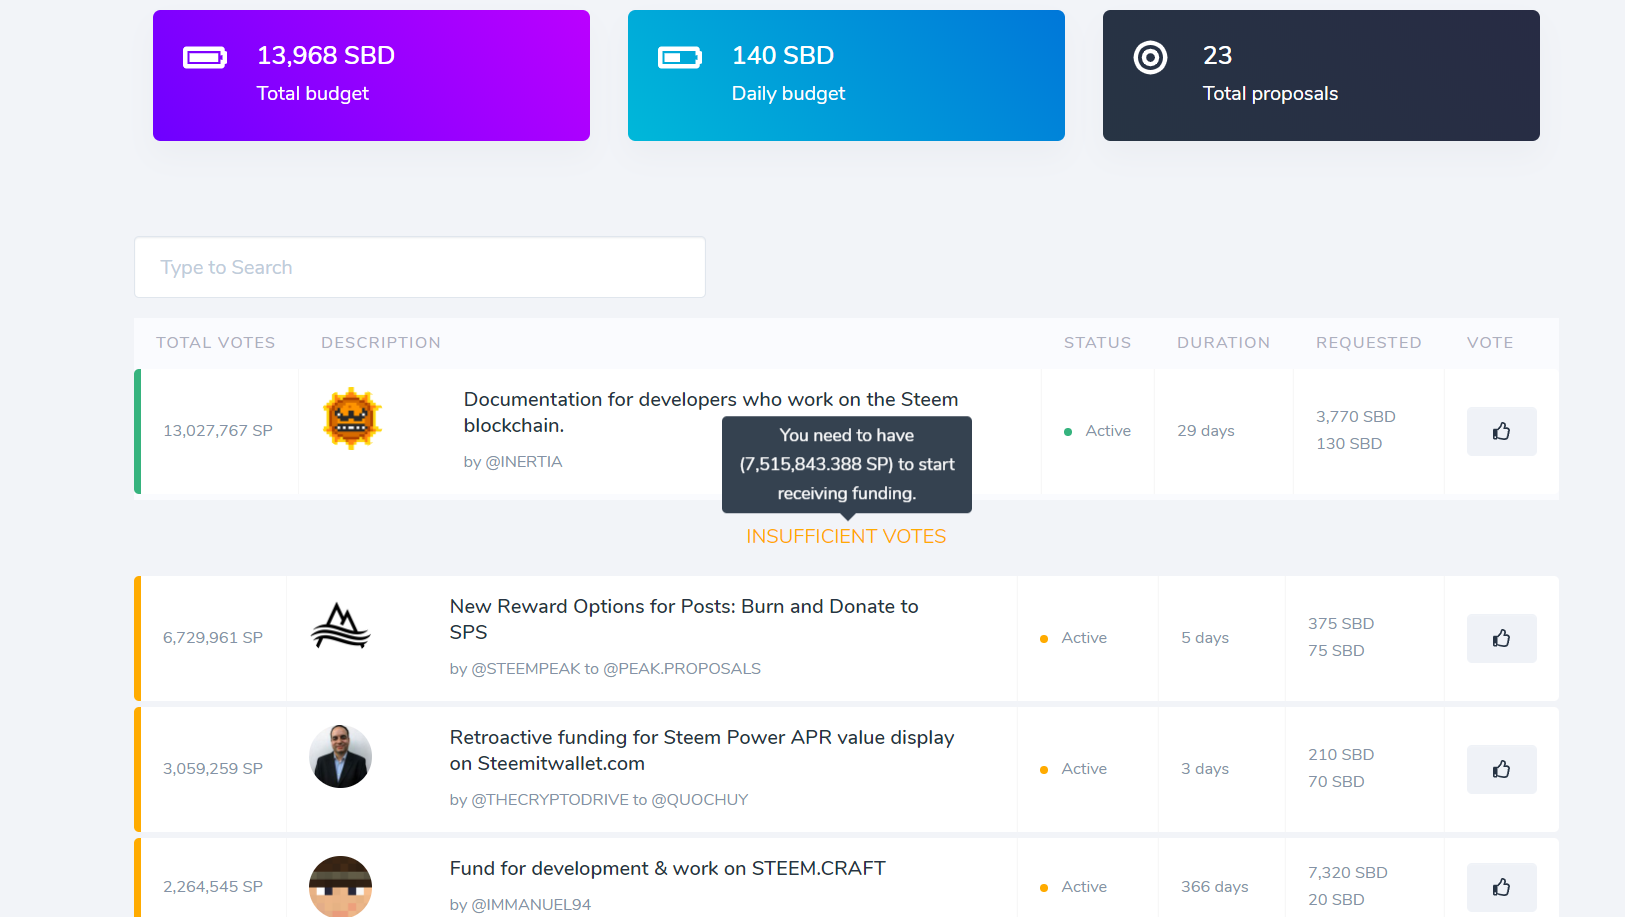The height and width of the screenshot is (917, 1625).
Task: Click the battery icon on Daily budget card
Action: coord(680,58)
